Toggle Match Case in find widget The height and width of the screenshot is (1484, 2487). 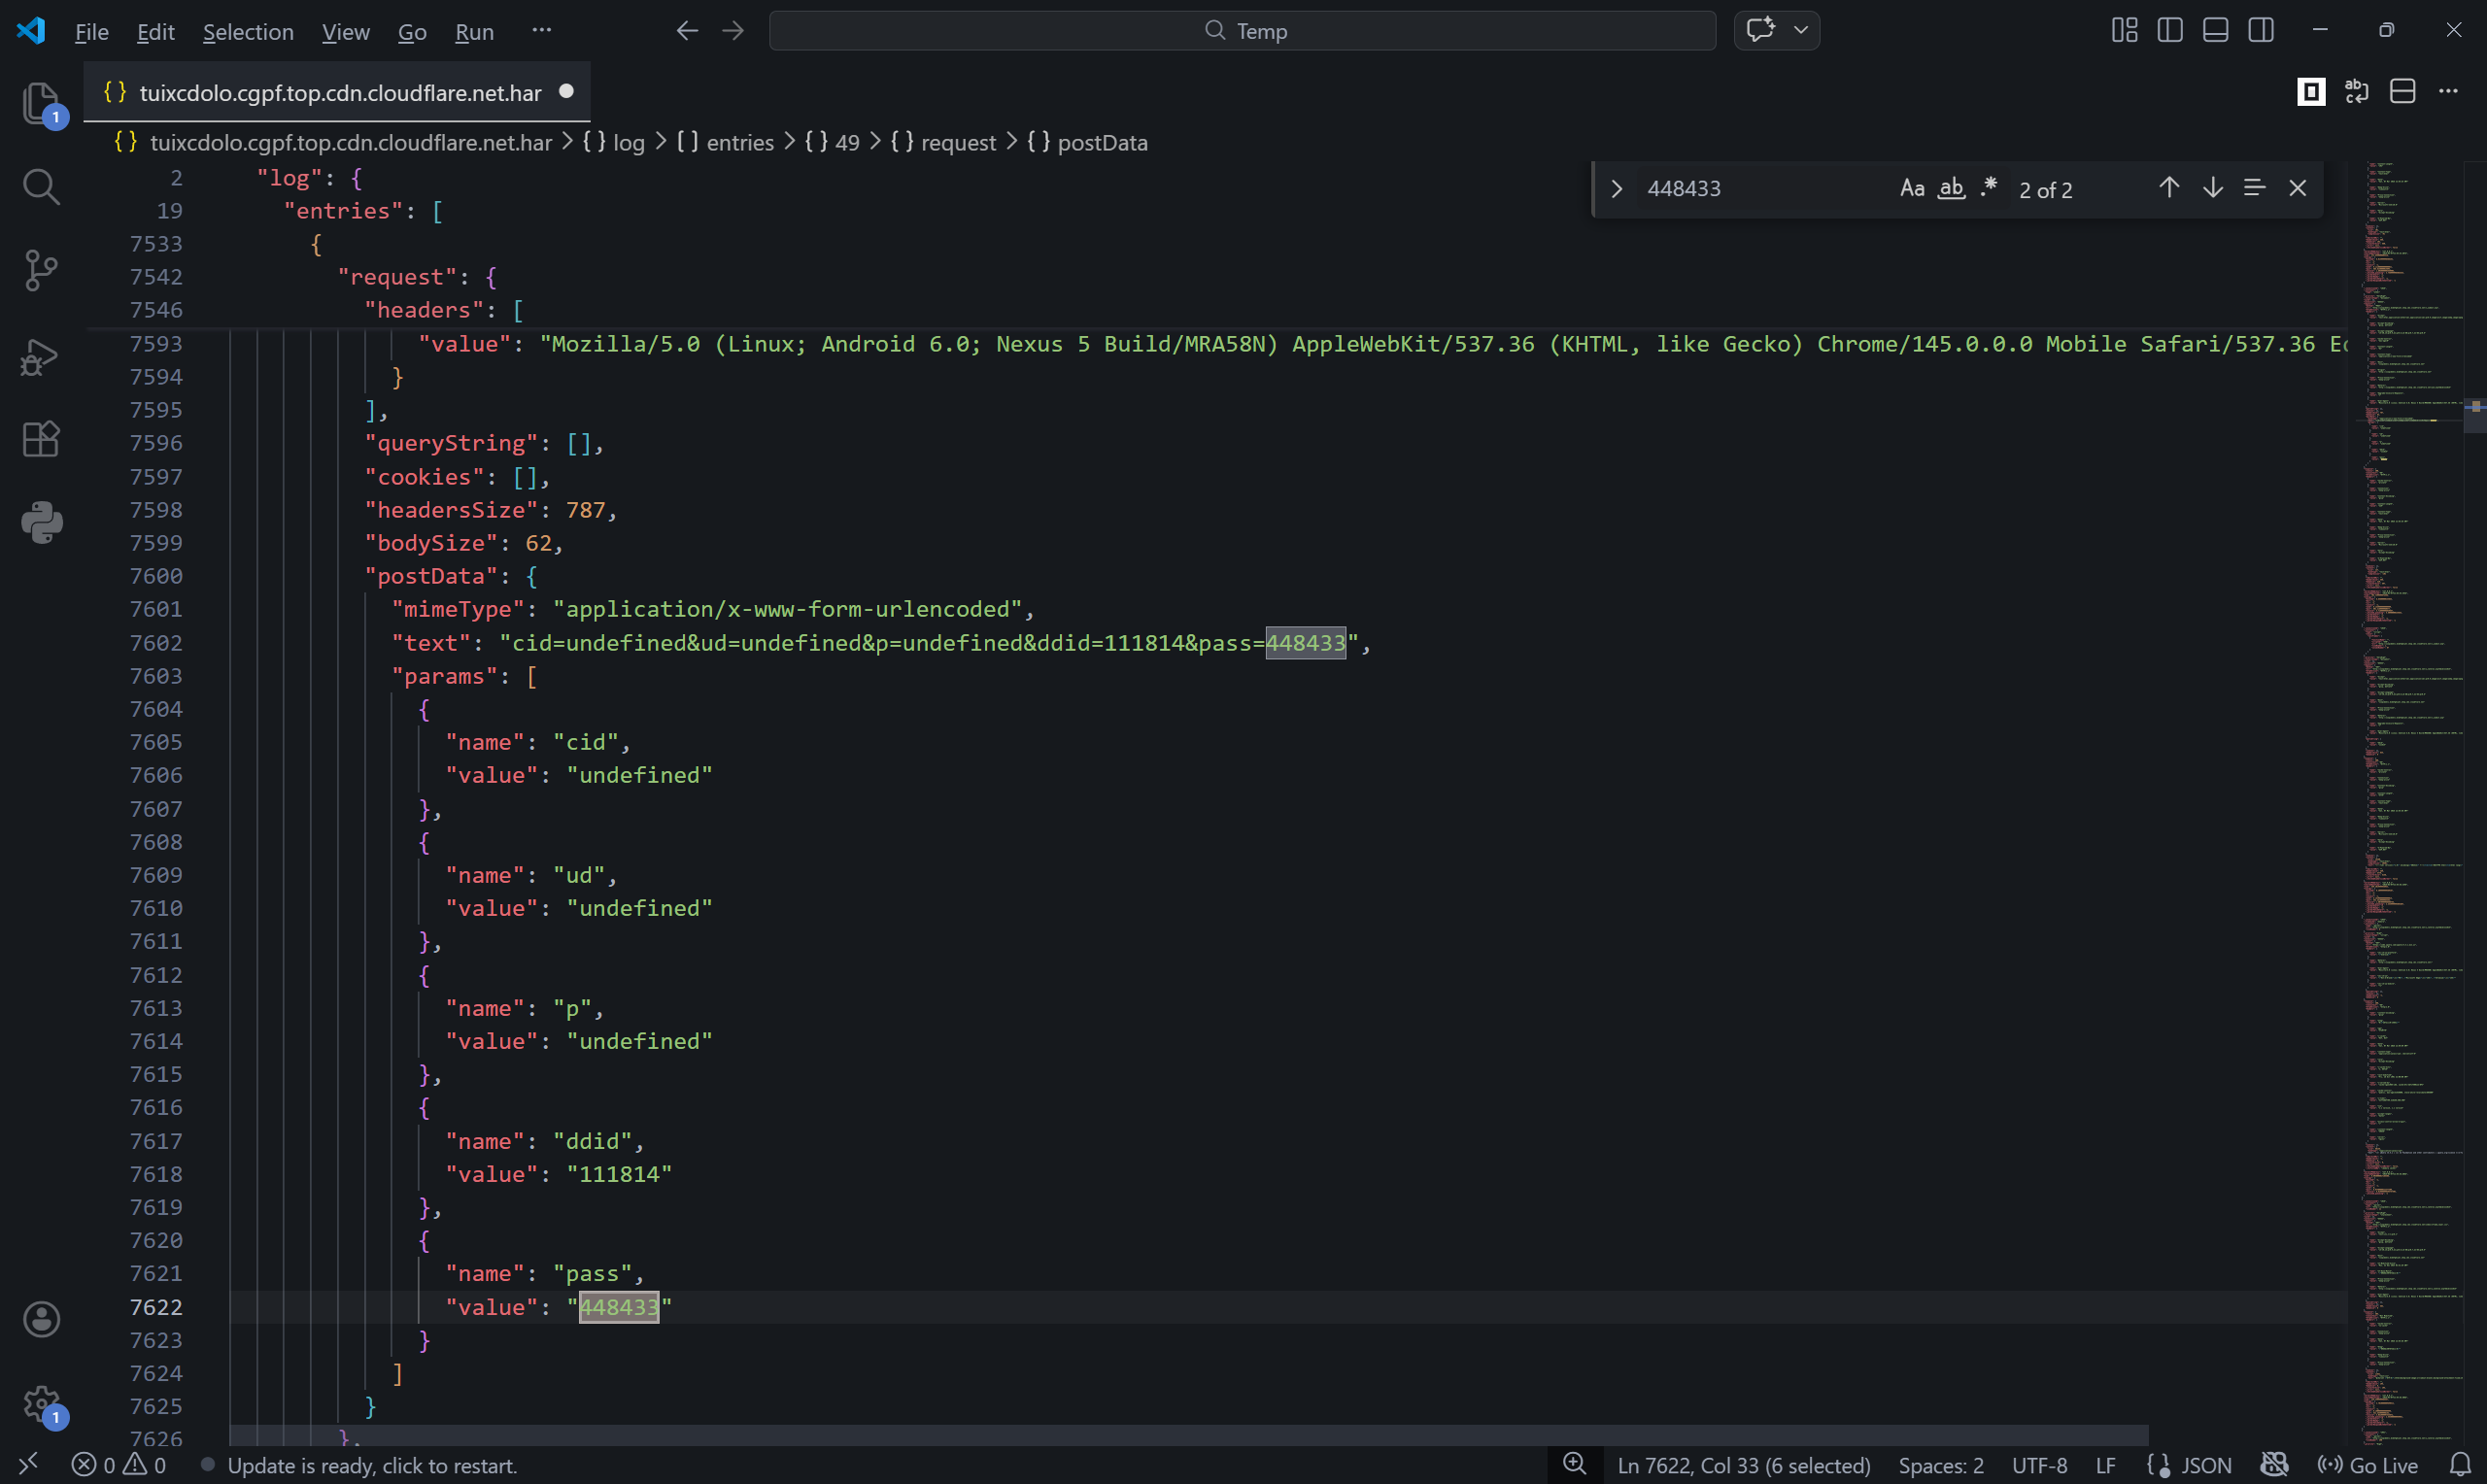(x=1912, y=188)
